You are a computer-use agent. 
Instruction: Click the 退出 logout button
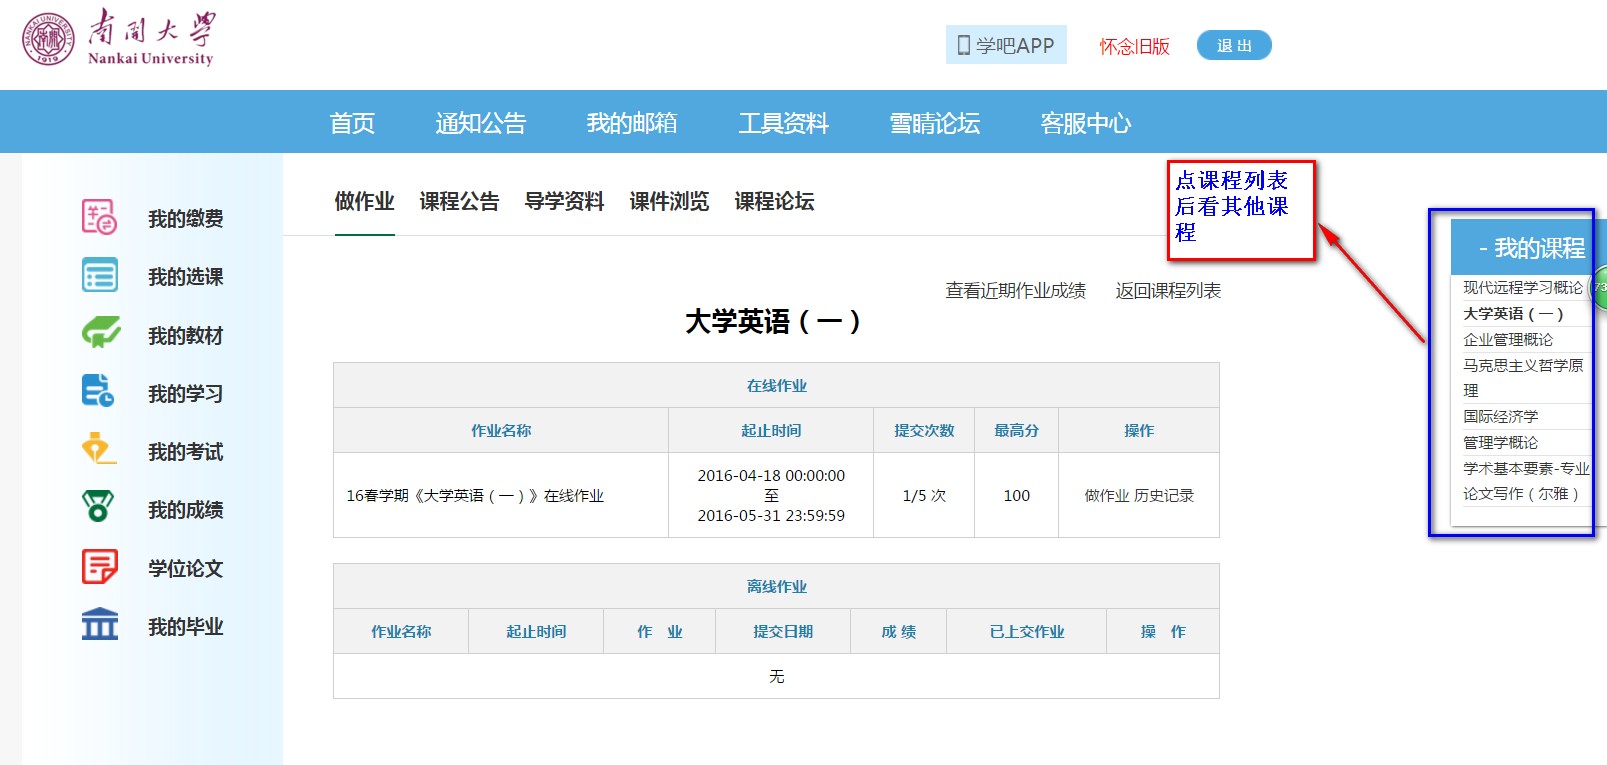pos(1233,45)
